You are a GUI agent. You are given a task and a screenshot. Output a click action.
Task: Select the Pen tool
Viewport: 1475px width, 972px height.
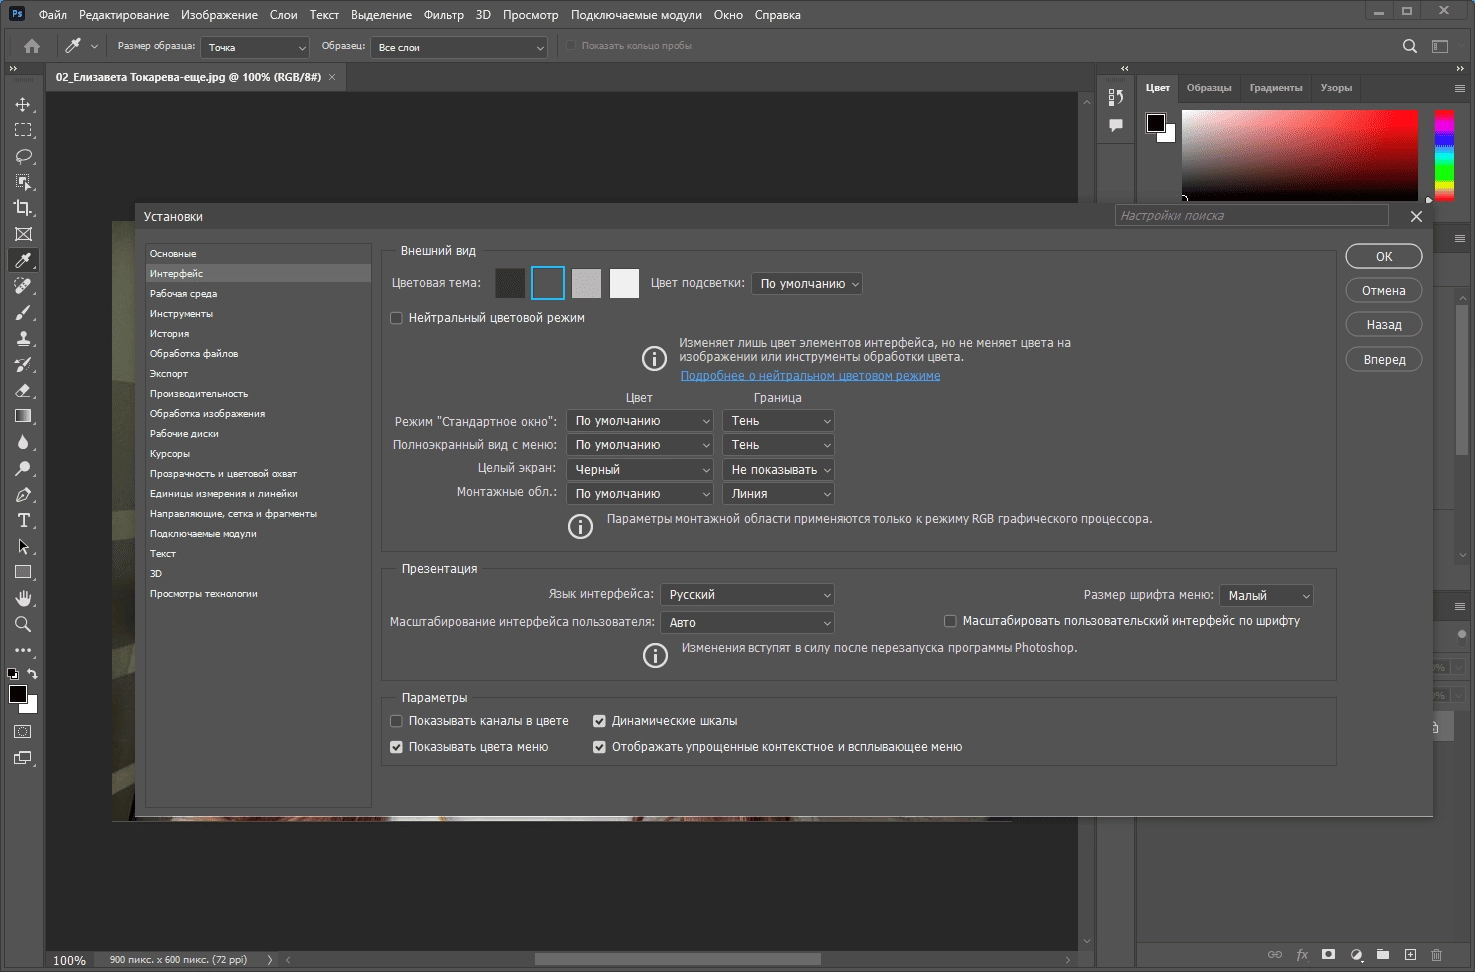(23, 495)
